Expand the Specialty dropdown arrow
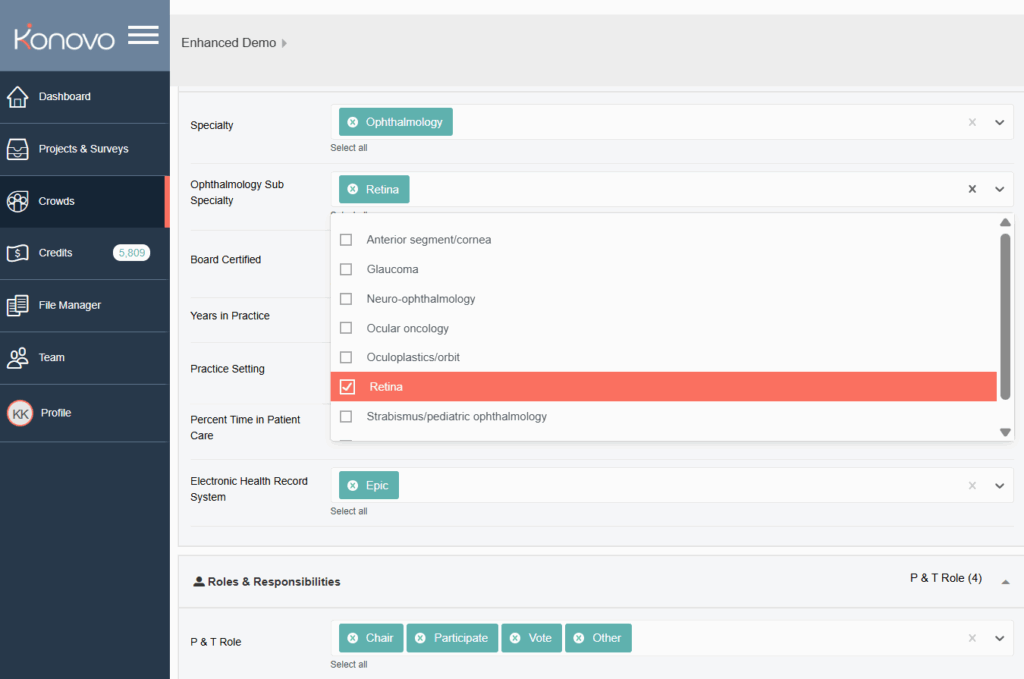1024x679 pixels. click(999, 123)
